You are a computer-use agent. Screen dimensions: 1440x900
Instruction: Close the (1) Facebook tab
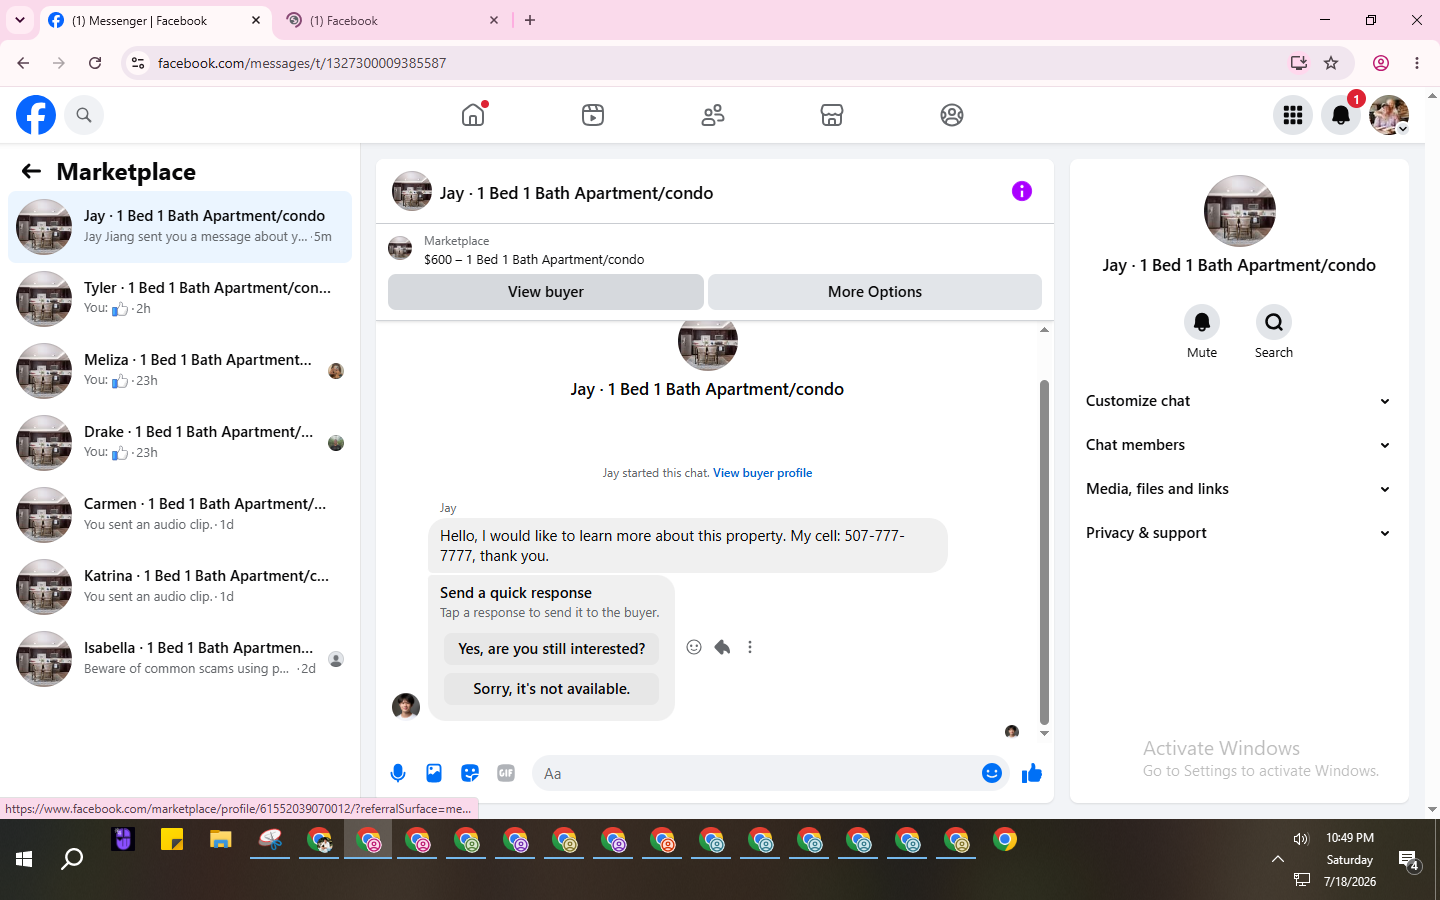(494, 20)
